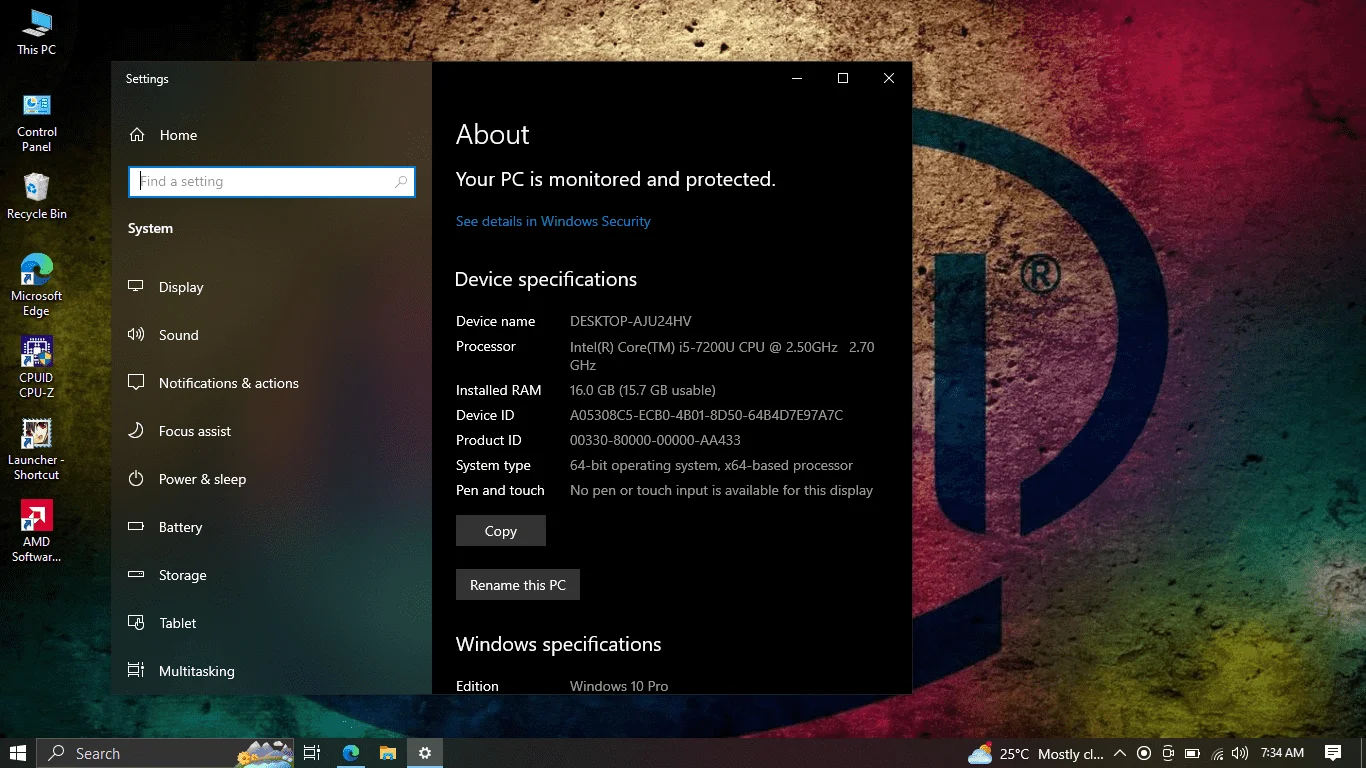
Task: Click the Rename this PC button
Action: 518,585
